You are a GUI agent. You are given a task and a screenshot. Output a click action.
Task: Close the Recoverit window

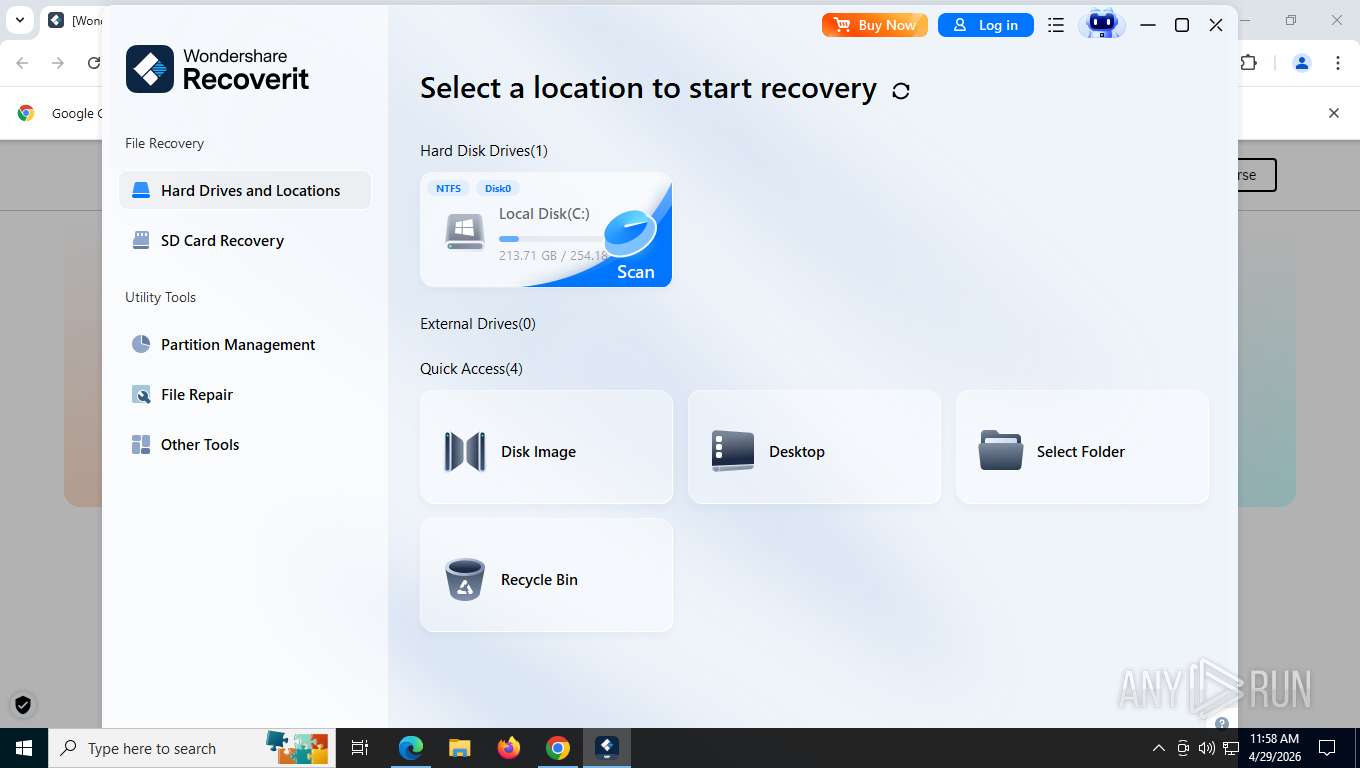pos(1216,25)
